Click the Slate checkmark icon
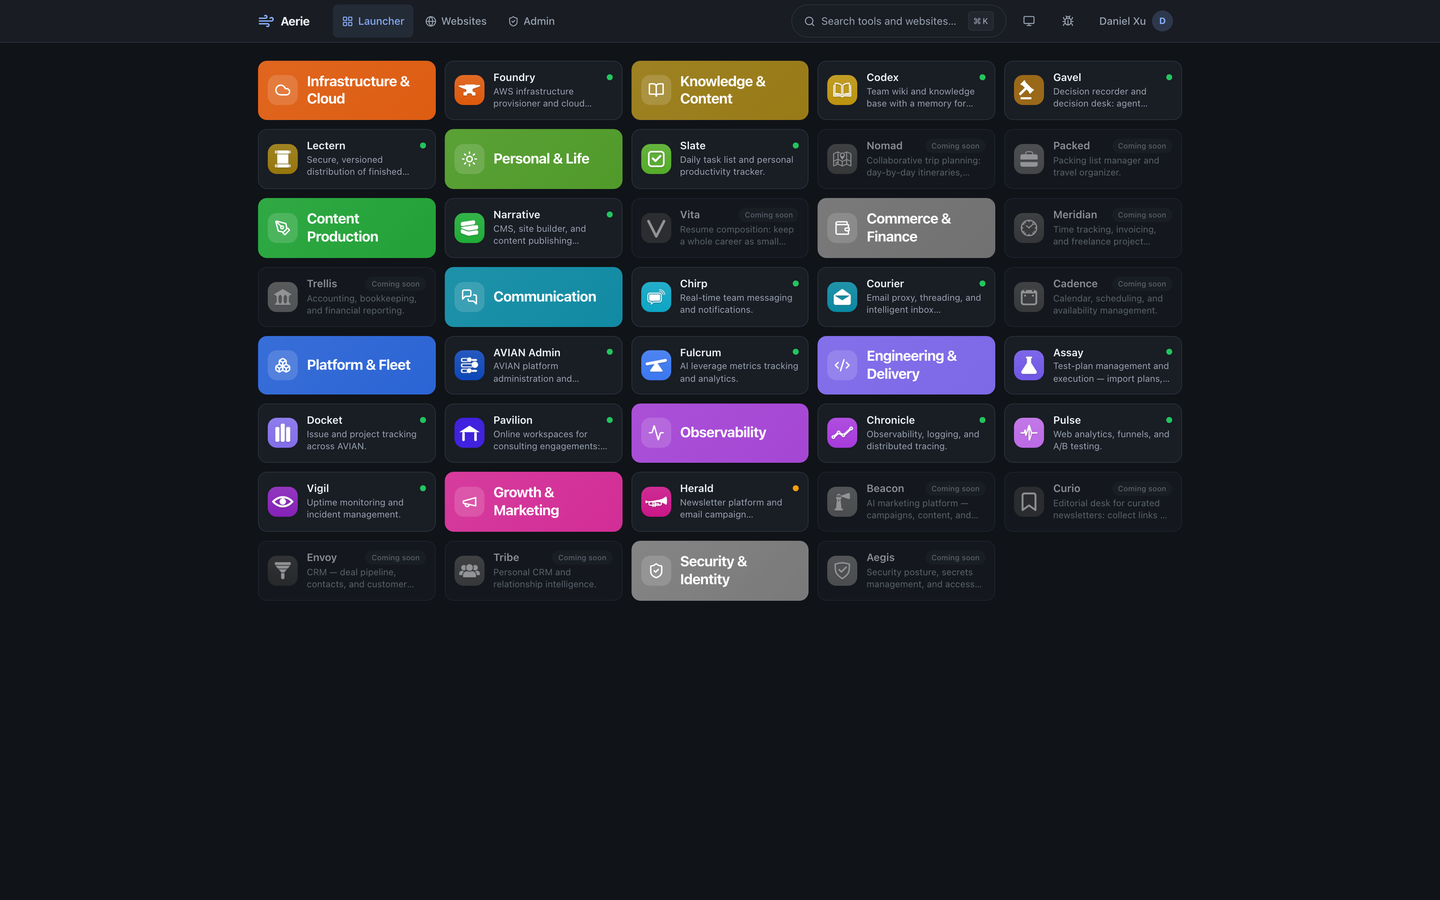Screen dimensions: 1440x900 (656, 159)
